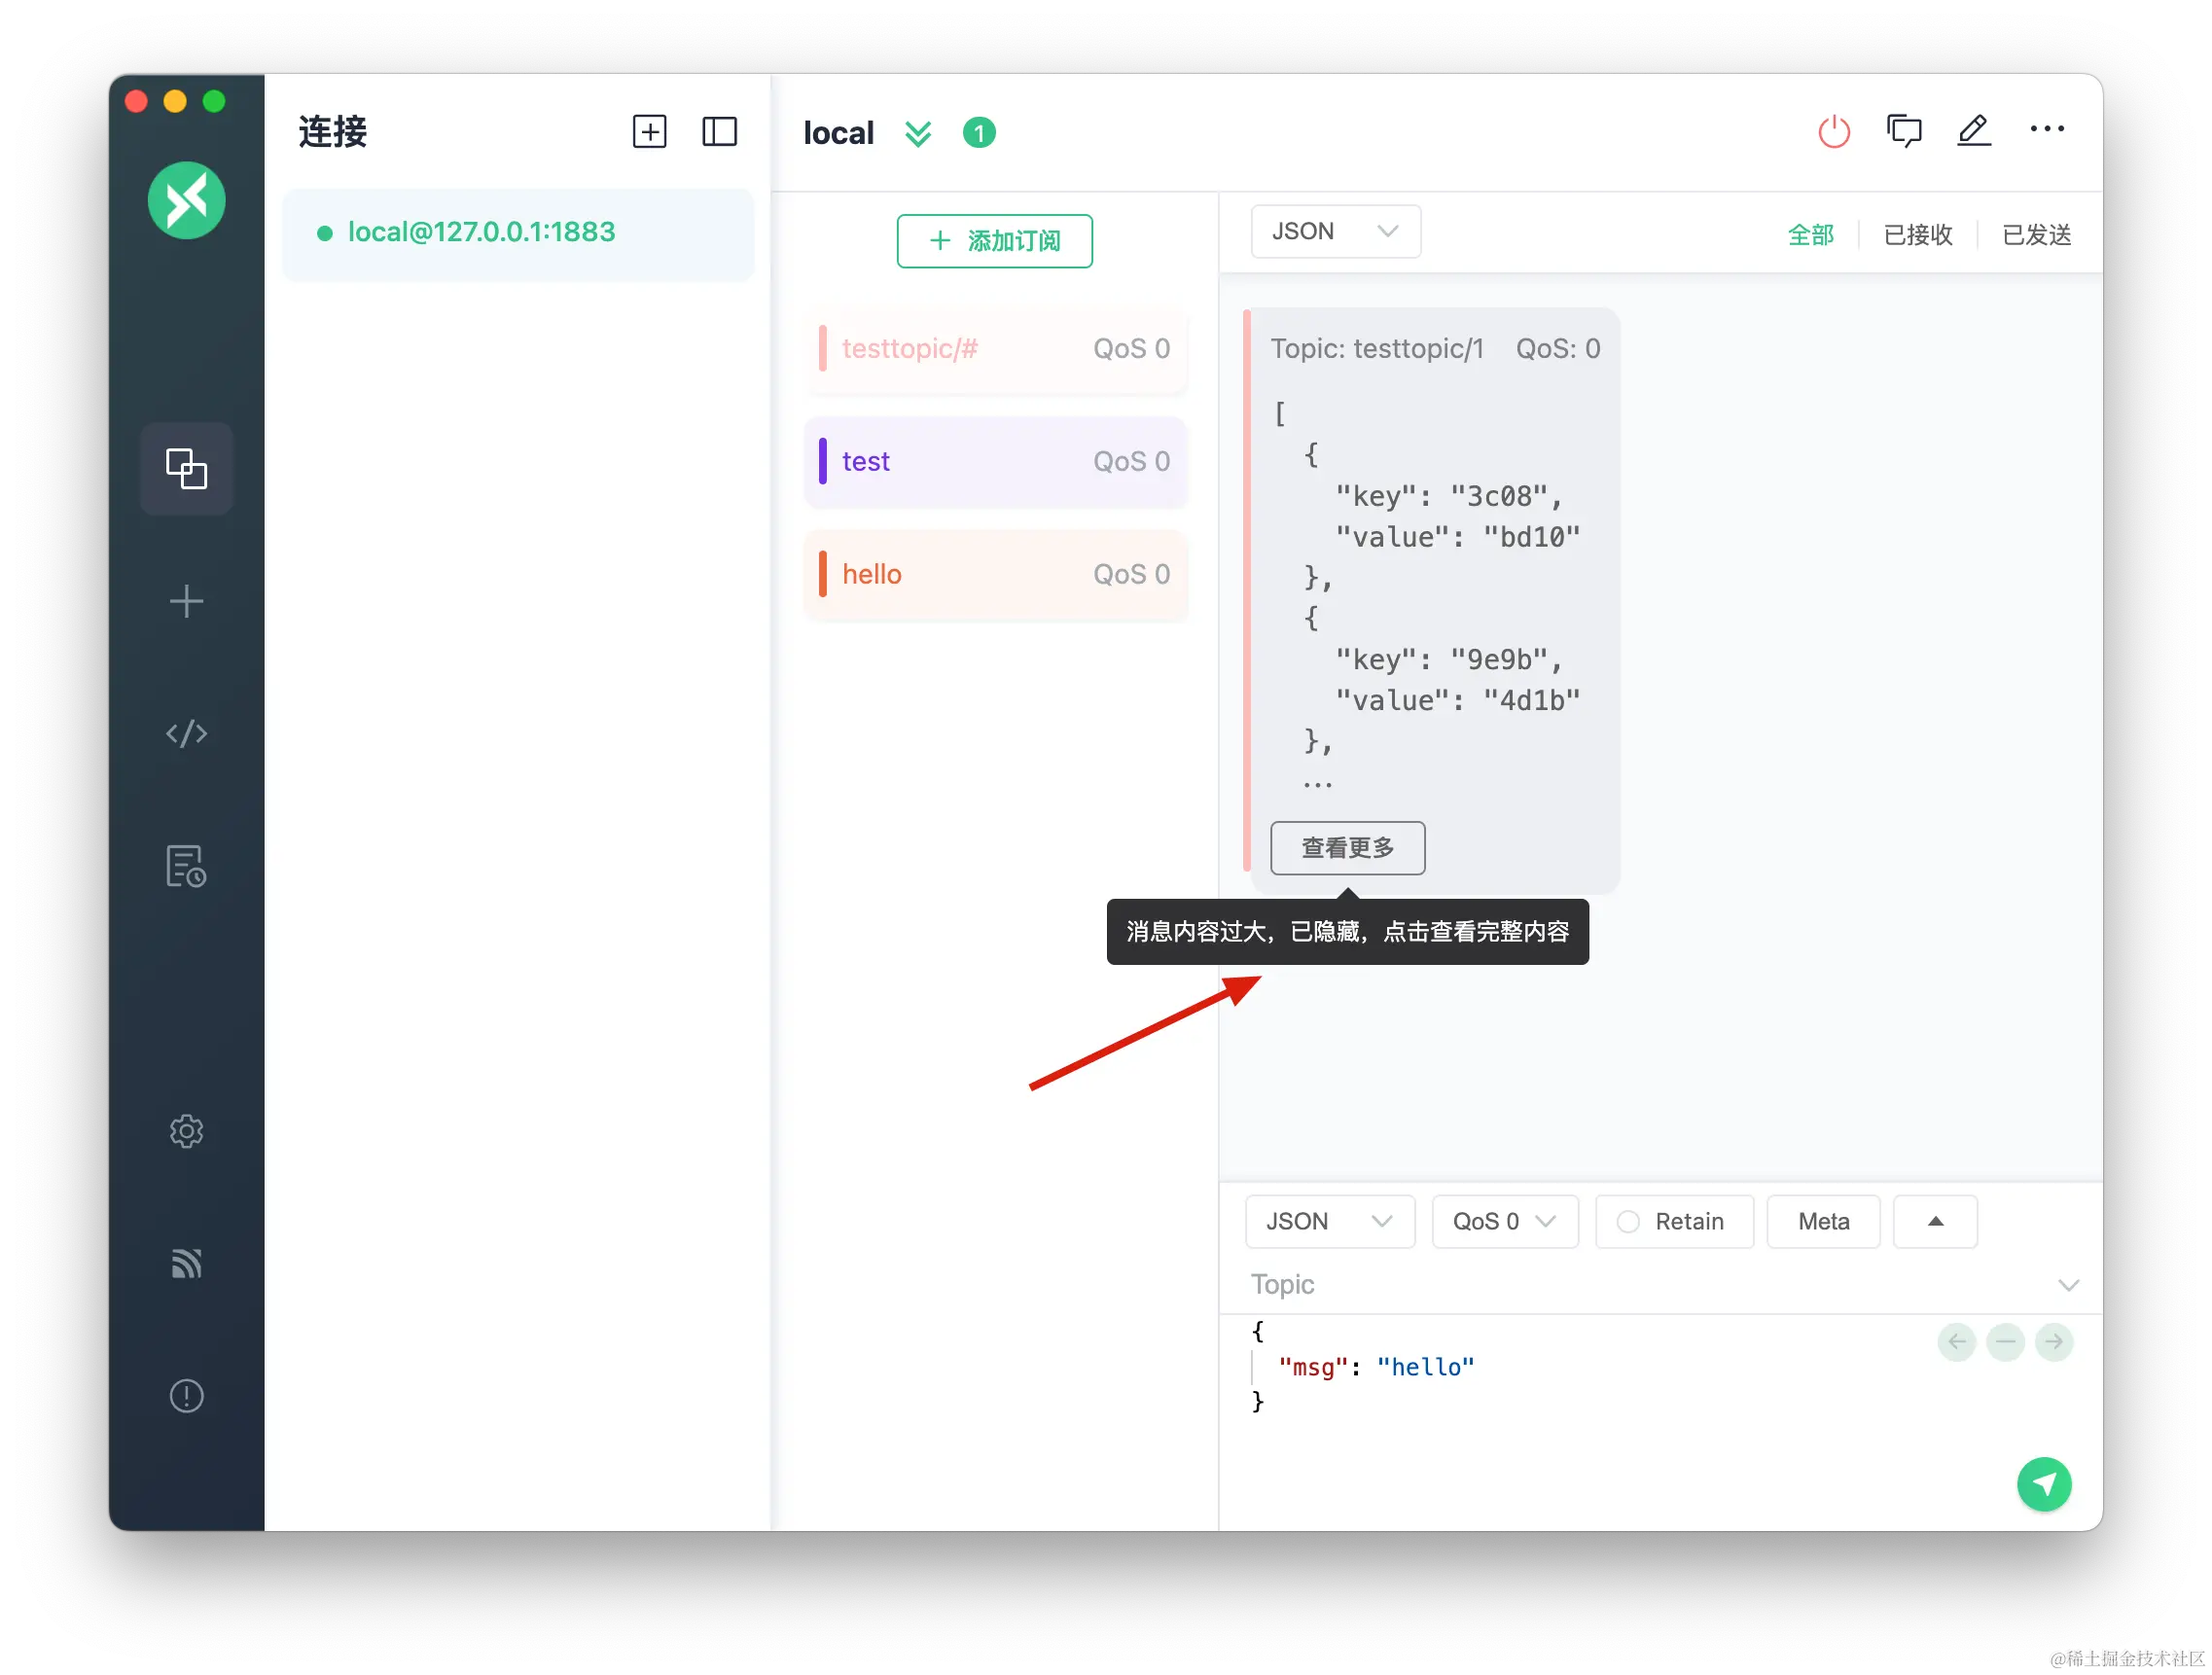Image resolution: width=2212 pixels, height=1675 pixels.
Task: Click the new connection plus box icon
Action: (650, 131)
